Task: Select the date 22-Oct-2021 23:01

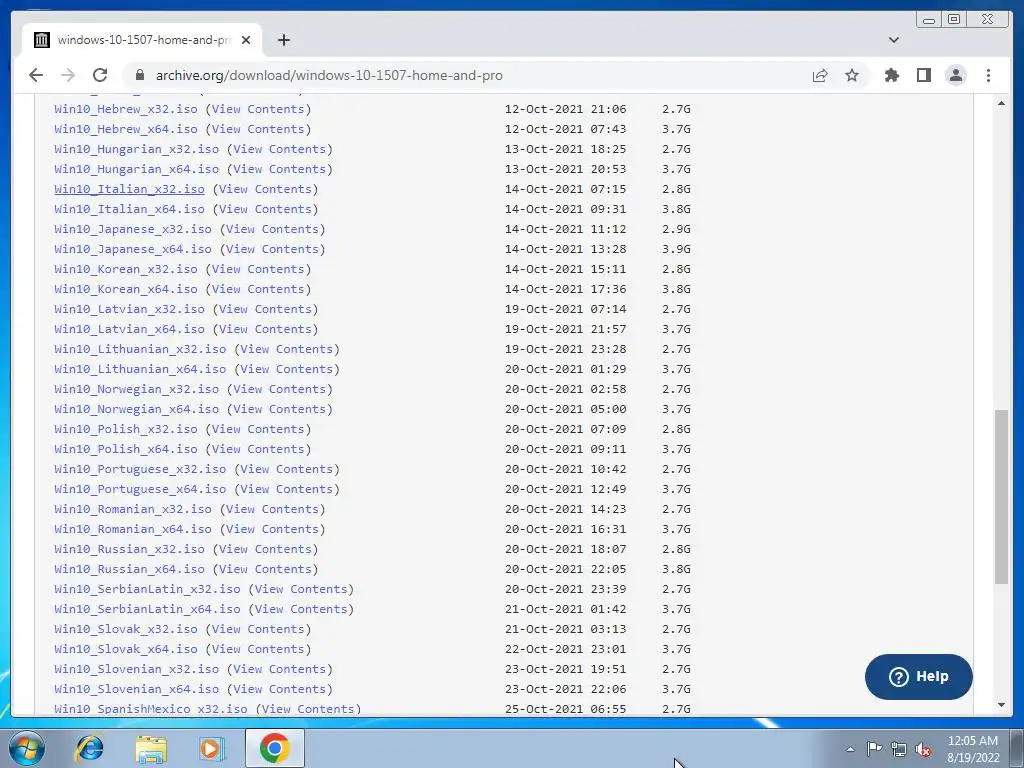Action: (566, 649)
